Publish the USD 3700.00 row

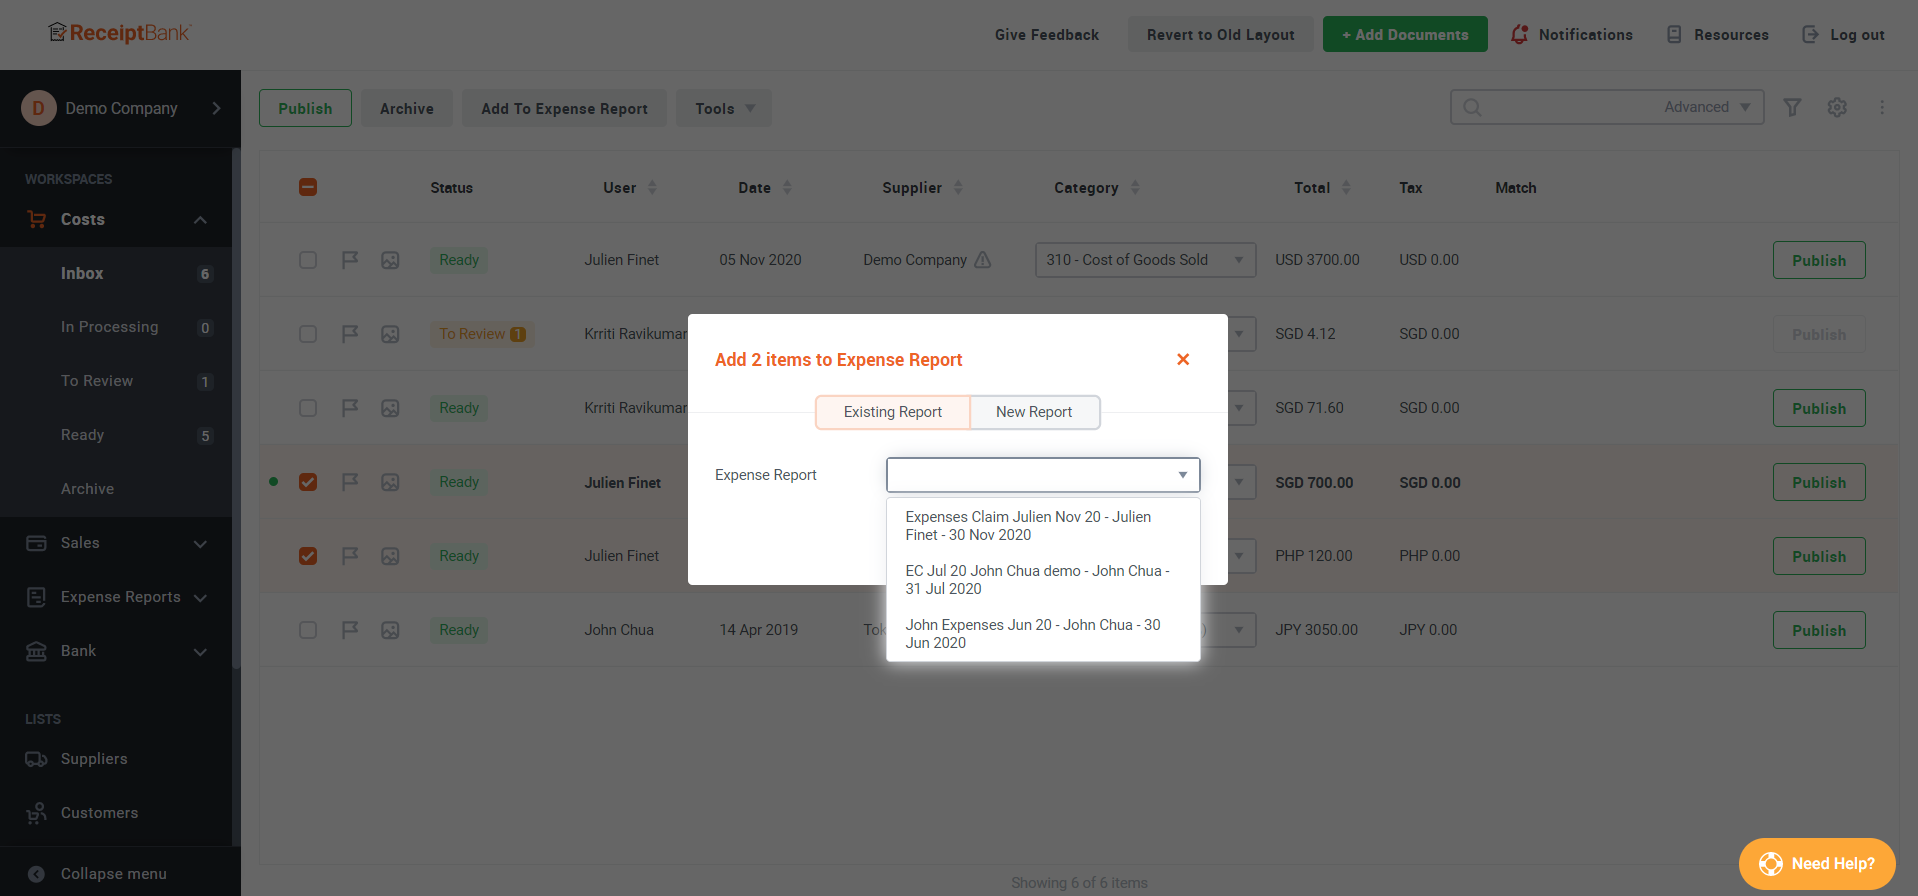coord(1819,260)
